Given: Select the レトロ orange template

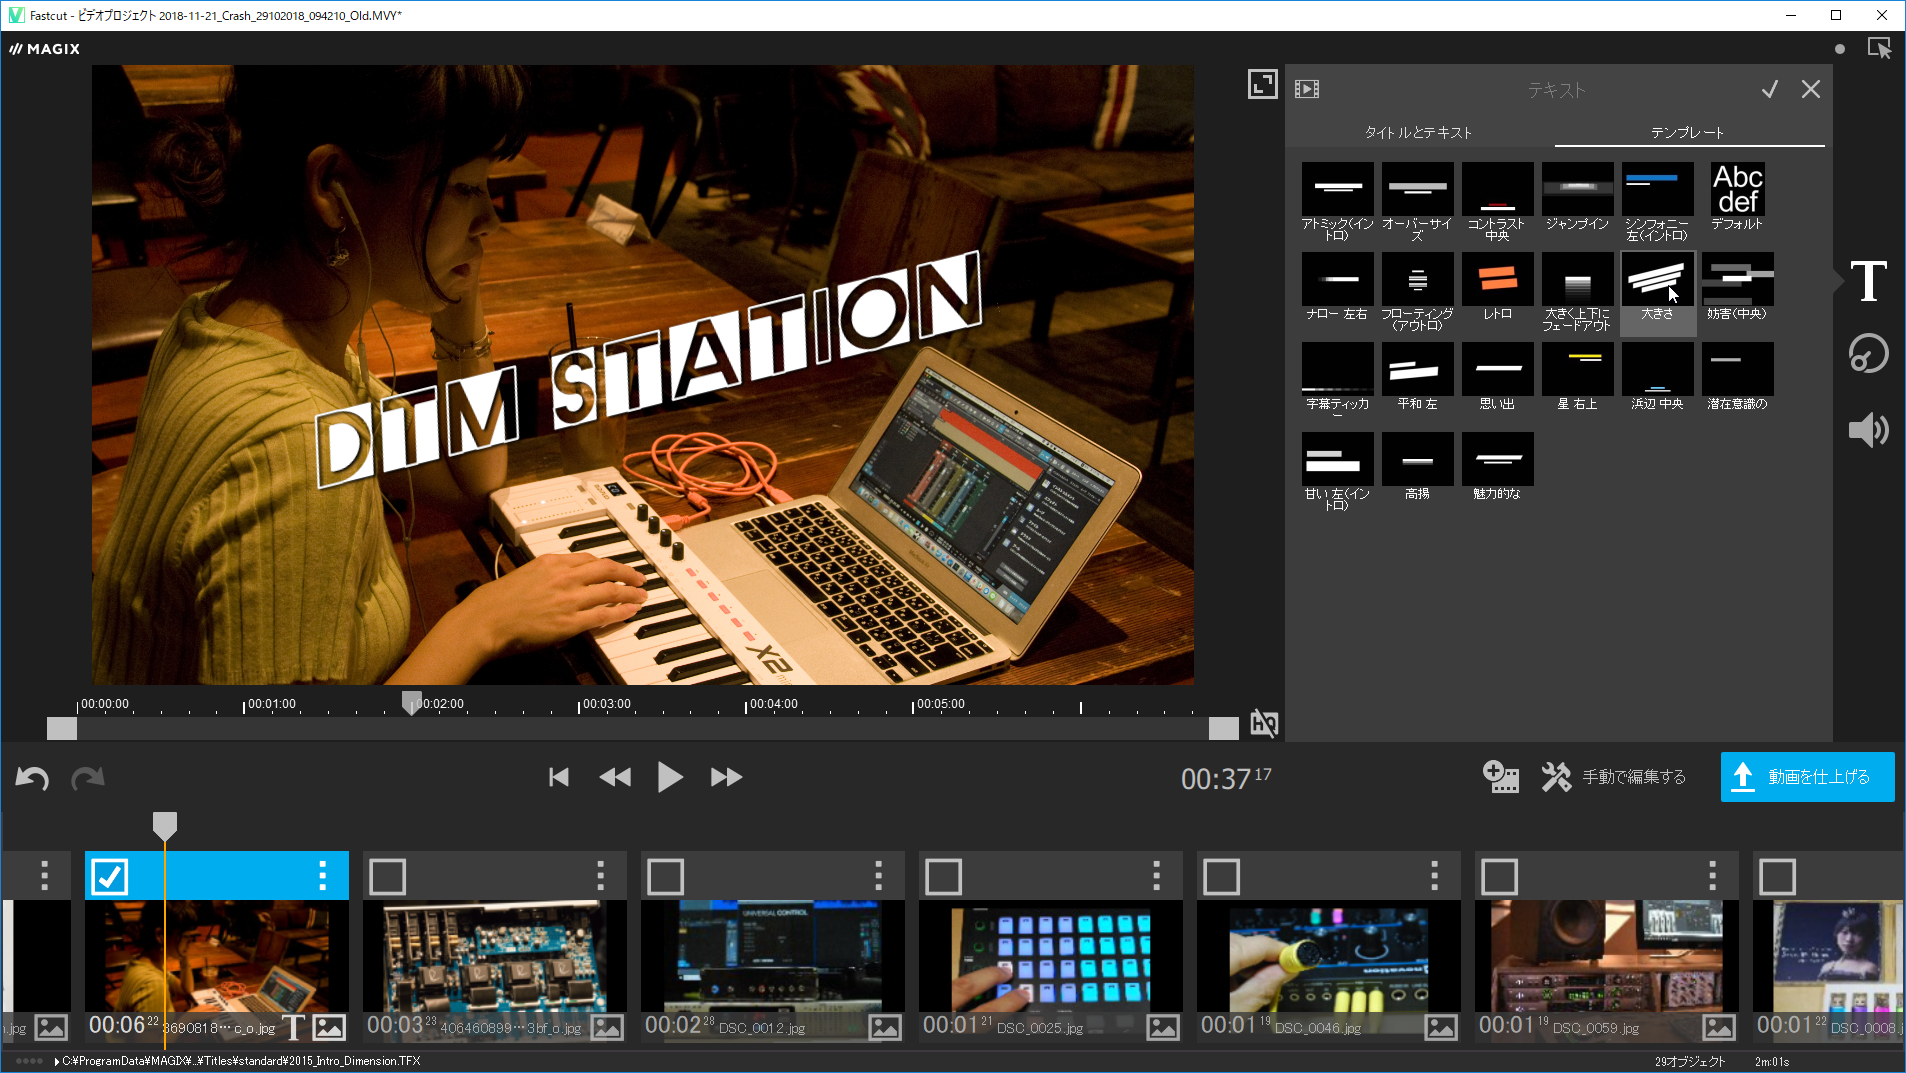Looking at the screenshot, I should [1497, 286].
